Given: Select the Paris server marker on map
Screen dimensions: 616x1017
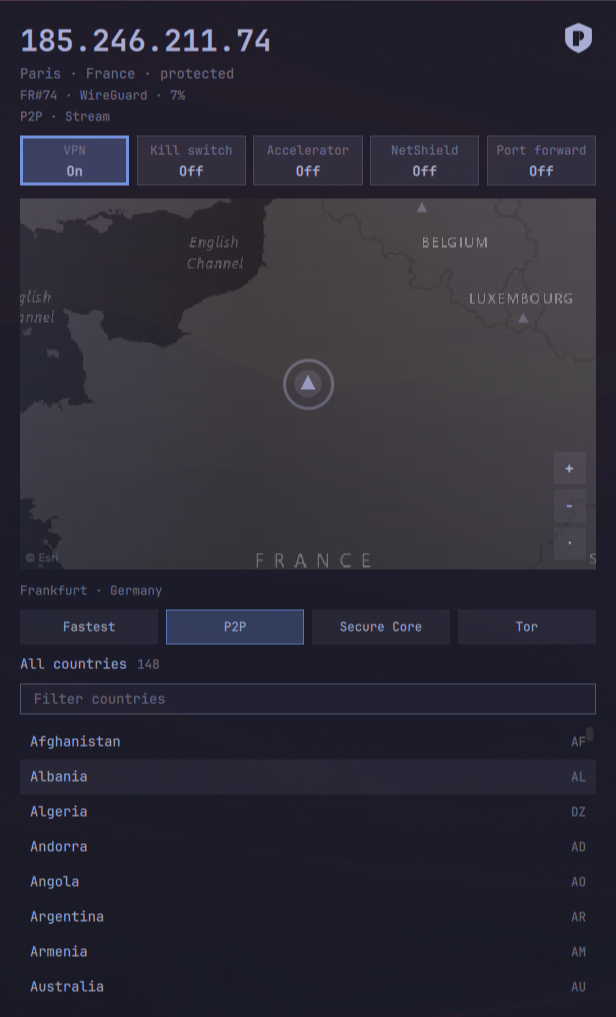Looking at the screenshot, I should [308, 384].
